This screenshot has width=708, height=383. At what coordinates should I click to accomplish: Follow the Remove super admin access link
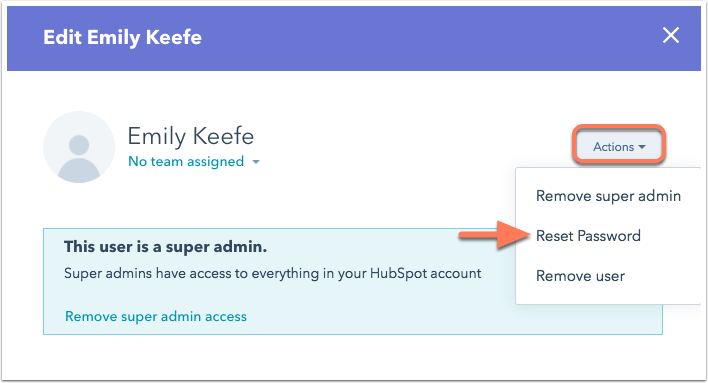click(x=156, y=316)
